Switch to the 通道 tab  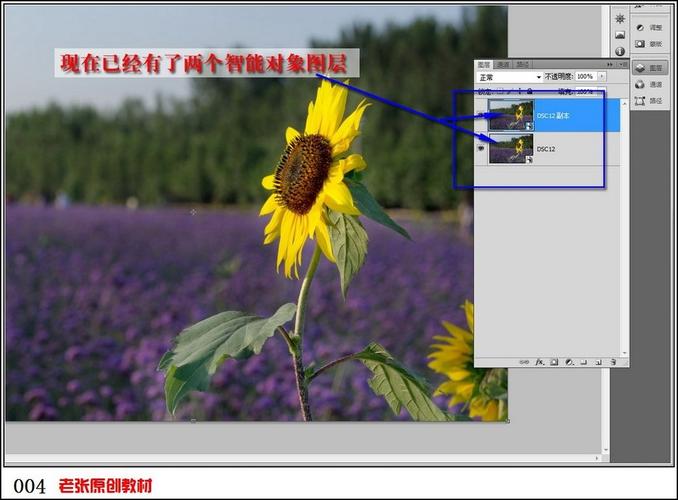(503, 64)
